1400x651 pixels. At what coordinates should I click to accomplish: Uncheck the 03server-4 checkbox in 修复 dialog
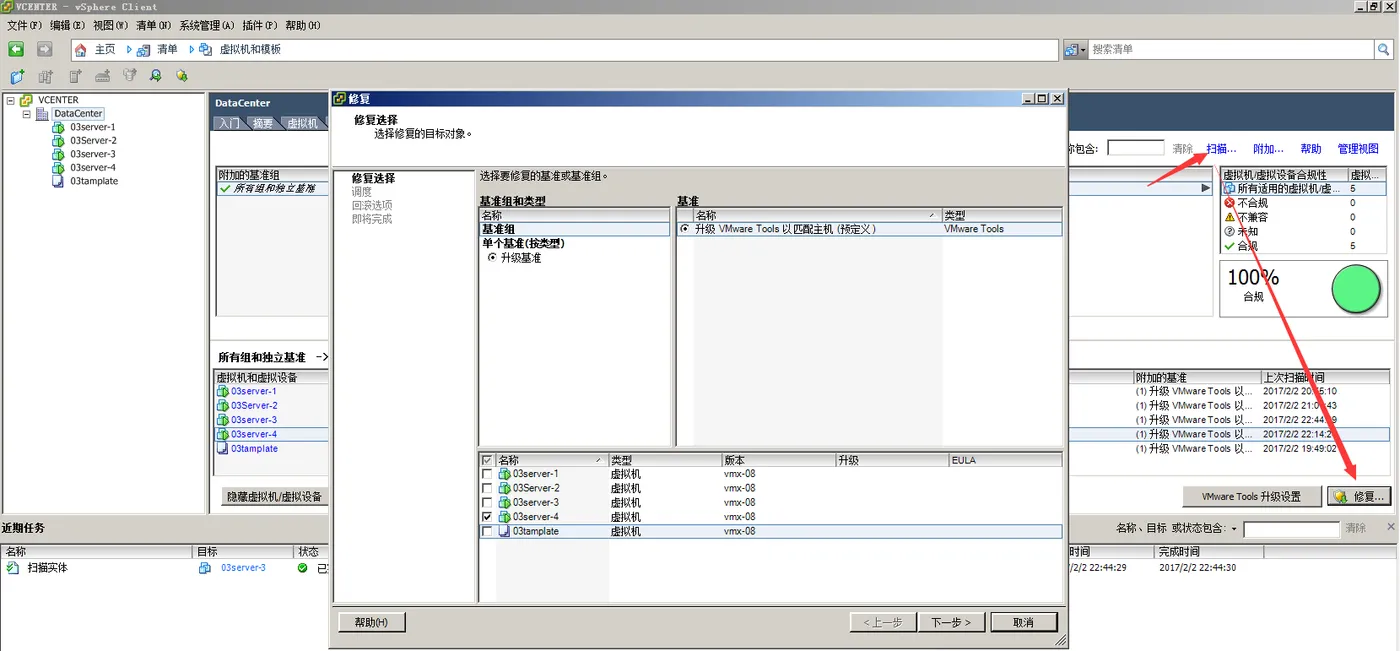point(487,517)
